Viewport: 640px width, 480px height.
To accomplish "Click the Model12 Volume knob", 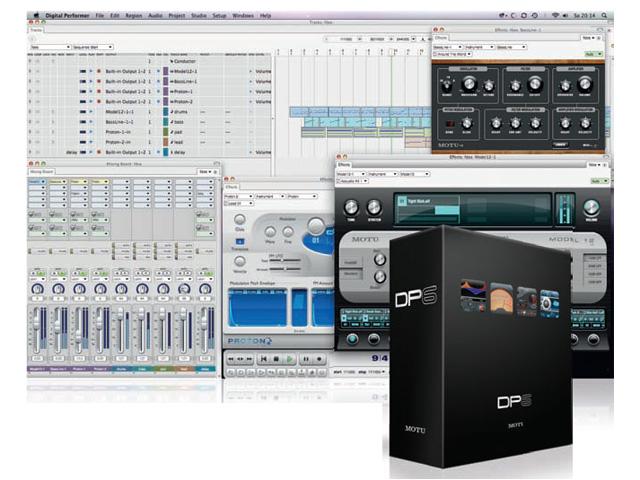I will pos(591,207).
